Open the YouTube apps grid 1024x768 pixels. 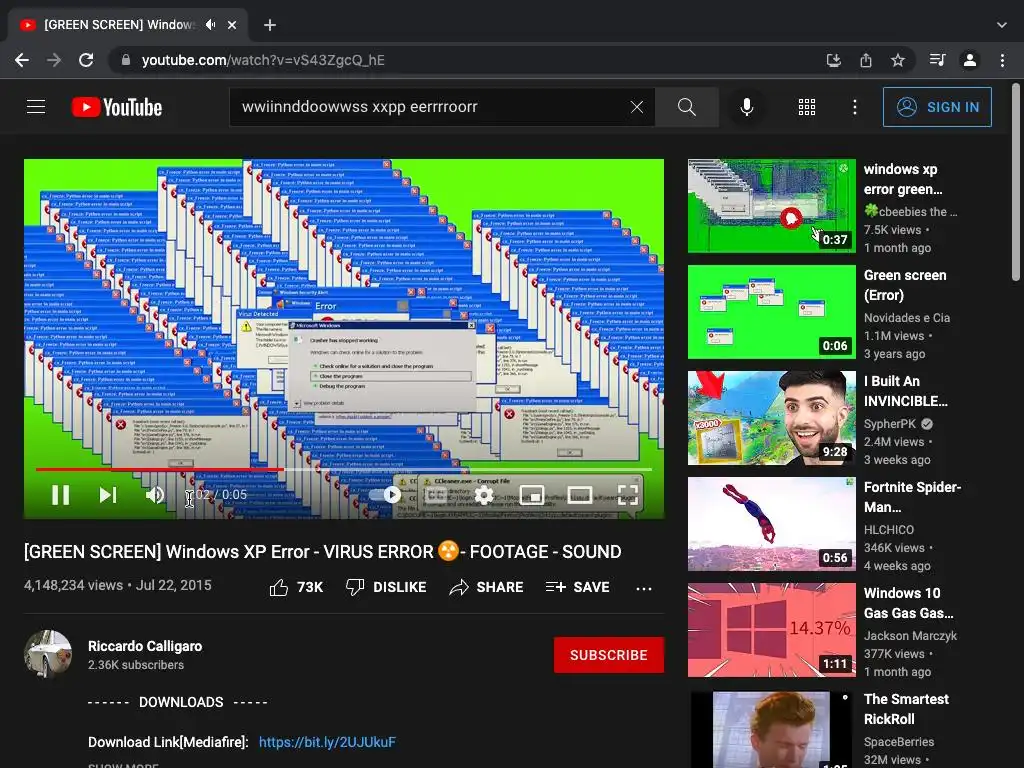pyautogui.click(x=807, y=106)
